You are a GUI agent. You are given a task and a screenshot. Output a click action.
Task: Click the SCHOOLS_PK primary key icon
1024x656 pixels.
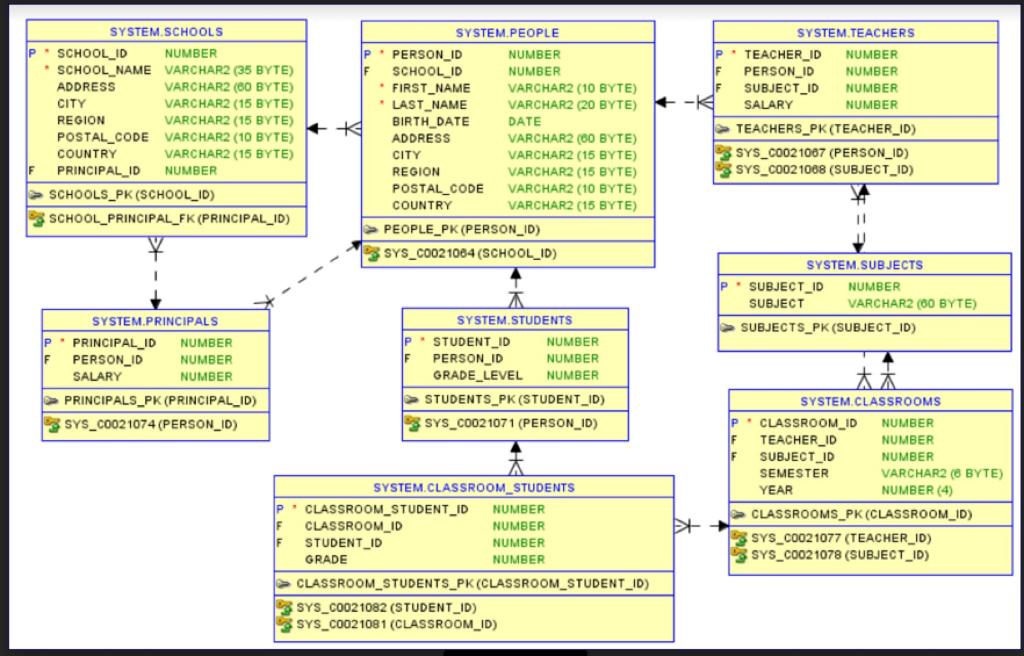tap(37, 195)
